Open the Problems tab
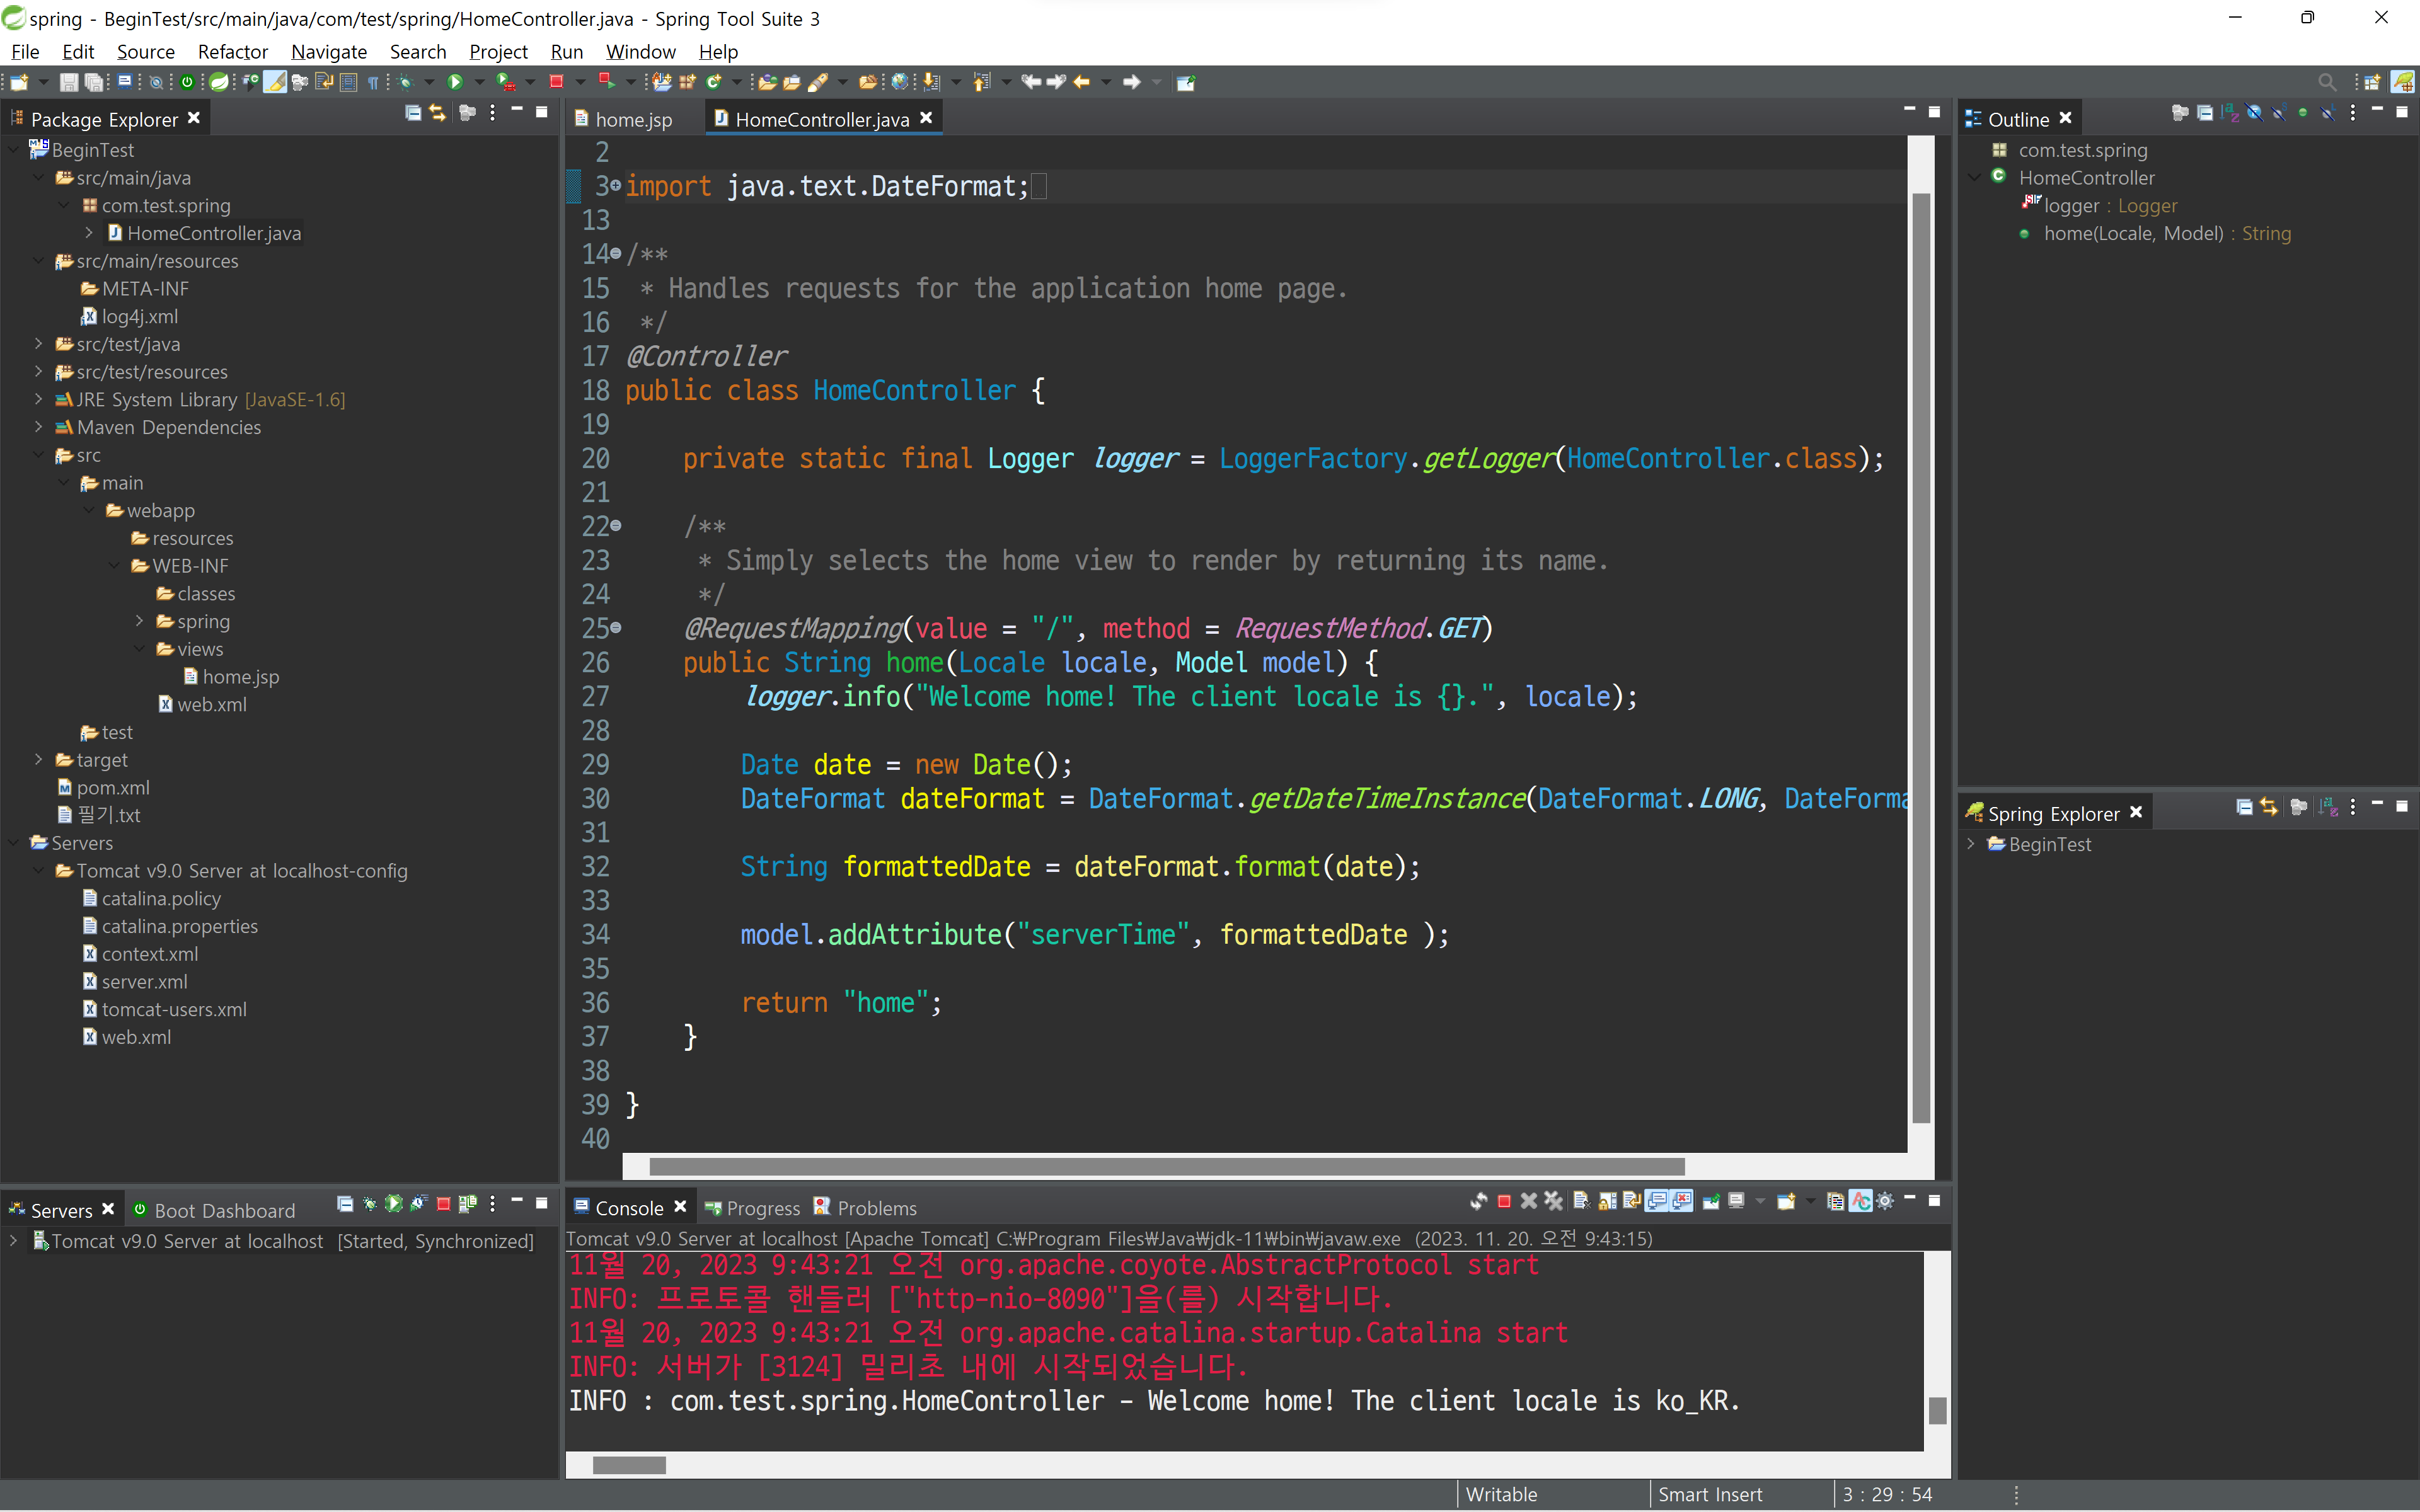Viewport: 2420px width, 1512px height. (866, 1208)
